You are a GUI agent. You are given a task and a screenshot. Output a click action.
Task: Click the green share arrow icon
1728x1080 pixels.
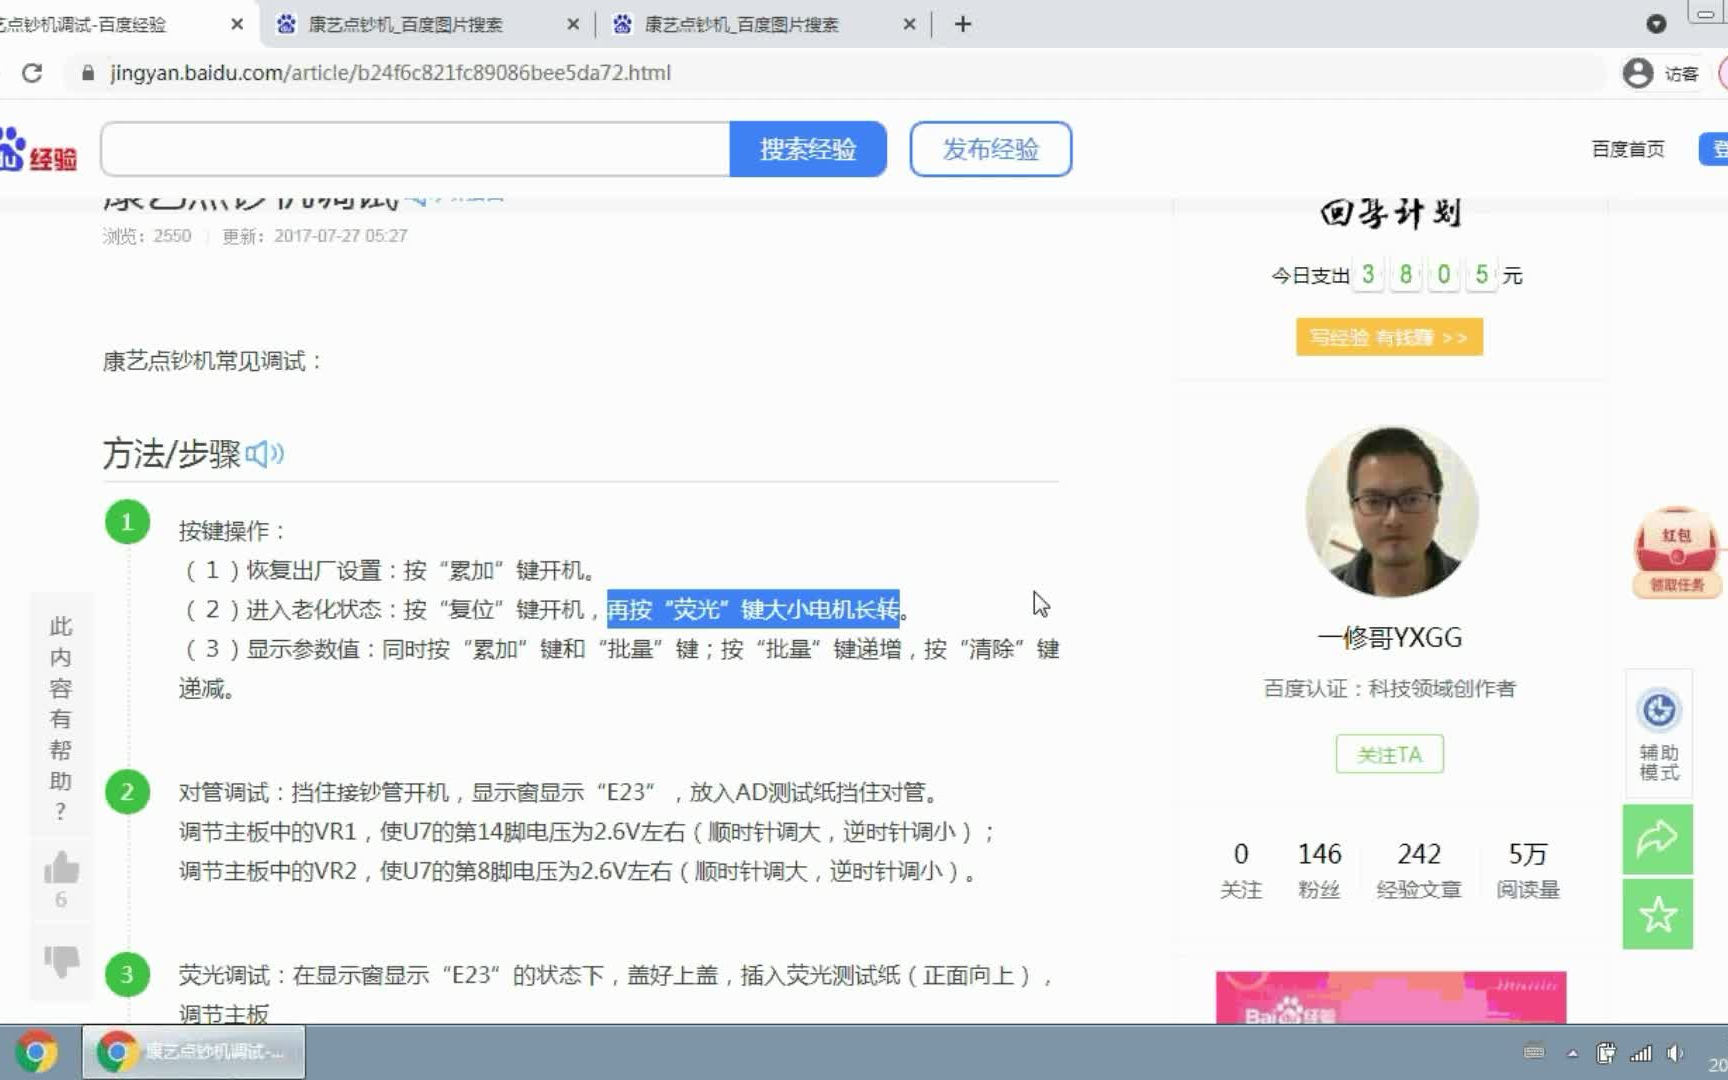click(1658, 839)
